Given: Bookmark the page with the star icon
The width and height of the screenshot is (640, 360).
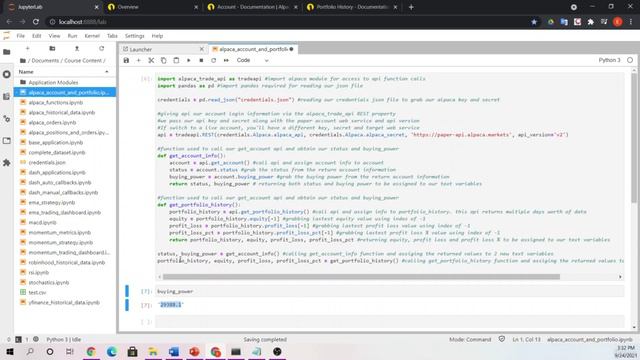Looking at the screenshot, I should [534, 22].
